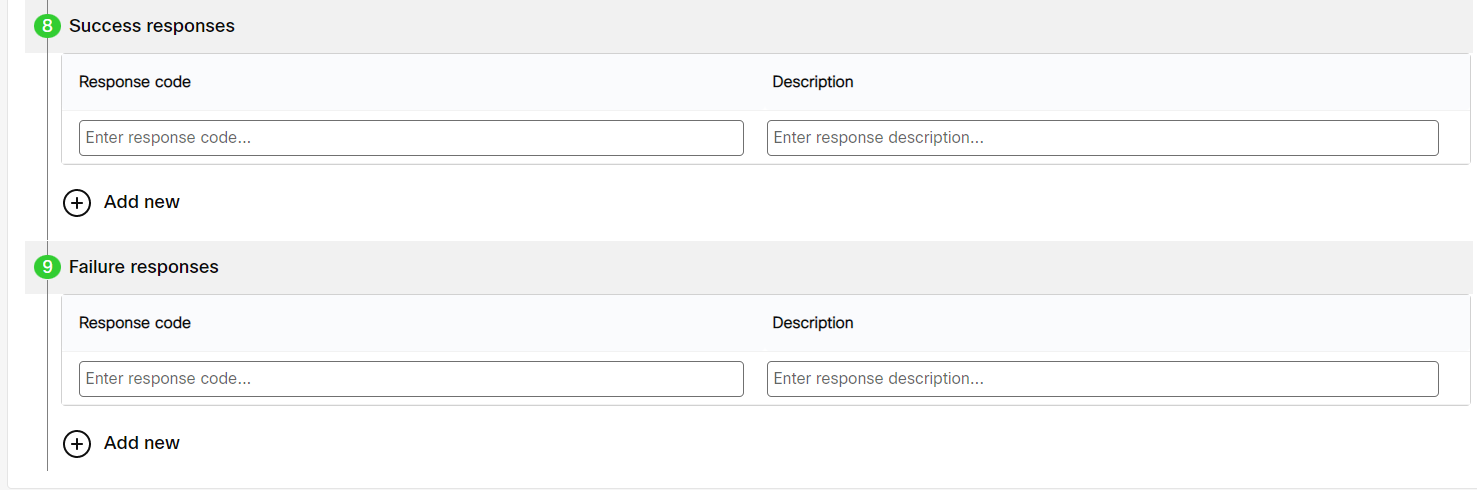The image size is (1477, 490).
Task: Select the Add new label under Failure responses
Action: pos(142,443)
